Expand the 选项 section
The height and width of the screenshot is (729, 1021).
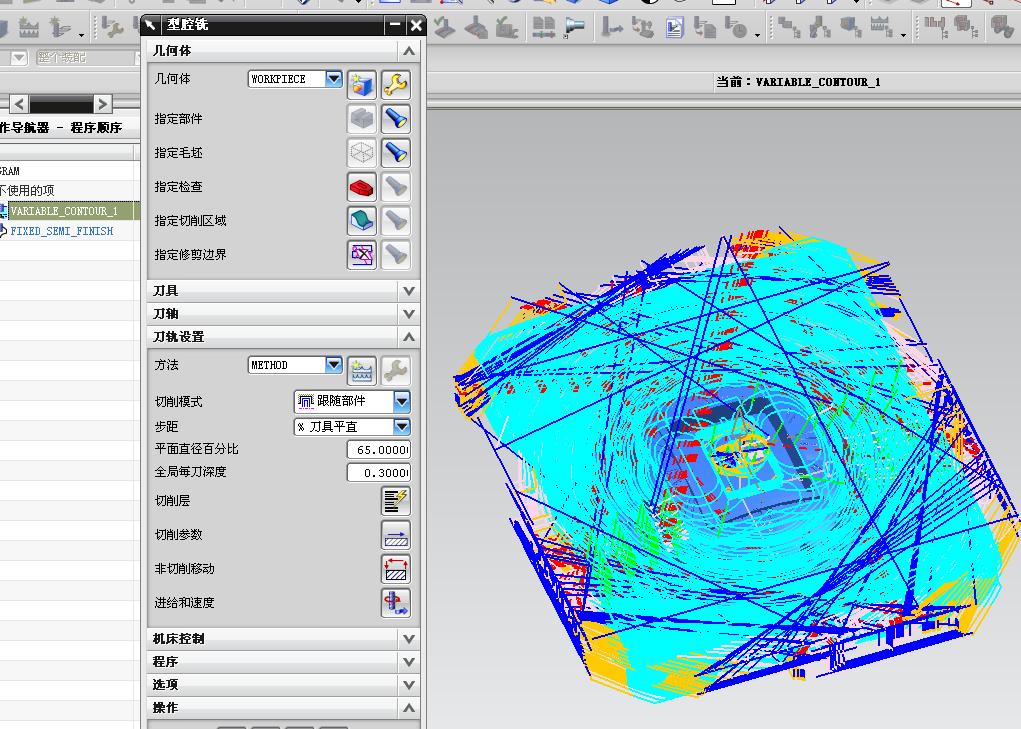(x=409, y=684)
